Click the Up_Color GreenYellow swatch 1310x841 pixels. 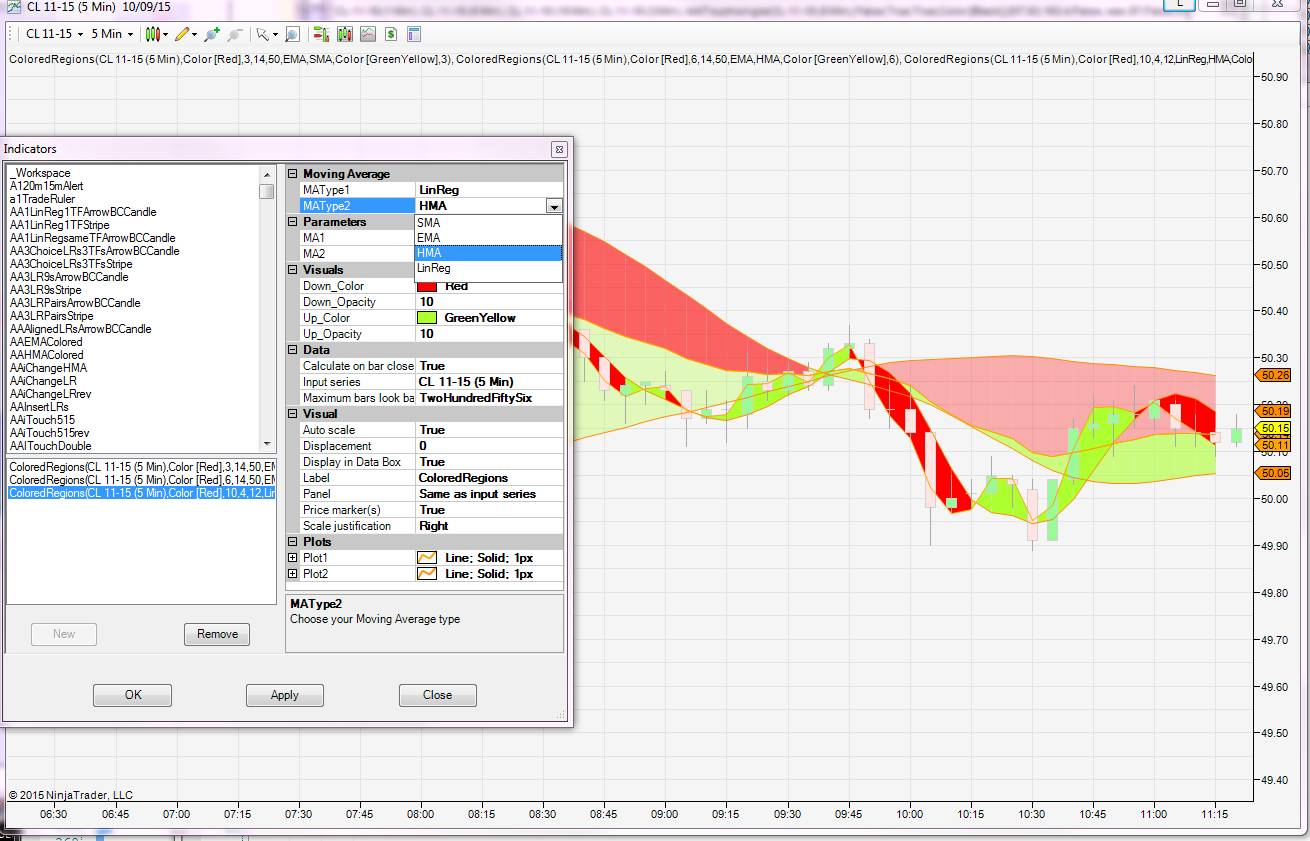427,318
